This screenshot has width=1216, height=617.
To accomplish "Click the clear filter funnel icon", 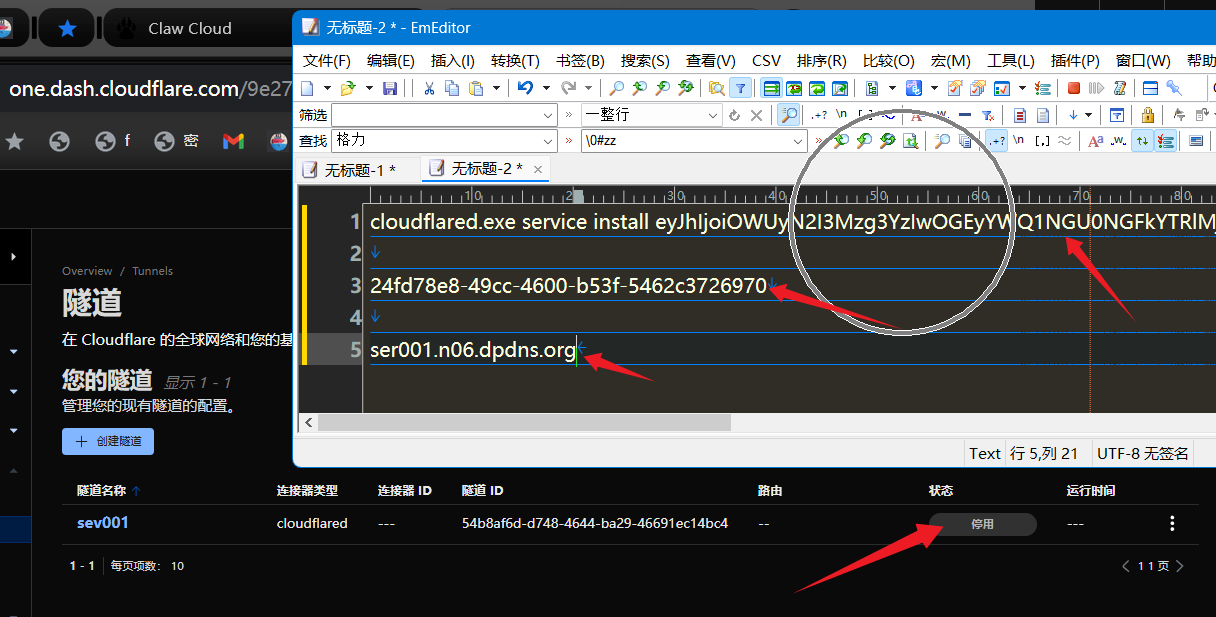I will coord(987,115).
